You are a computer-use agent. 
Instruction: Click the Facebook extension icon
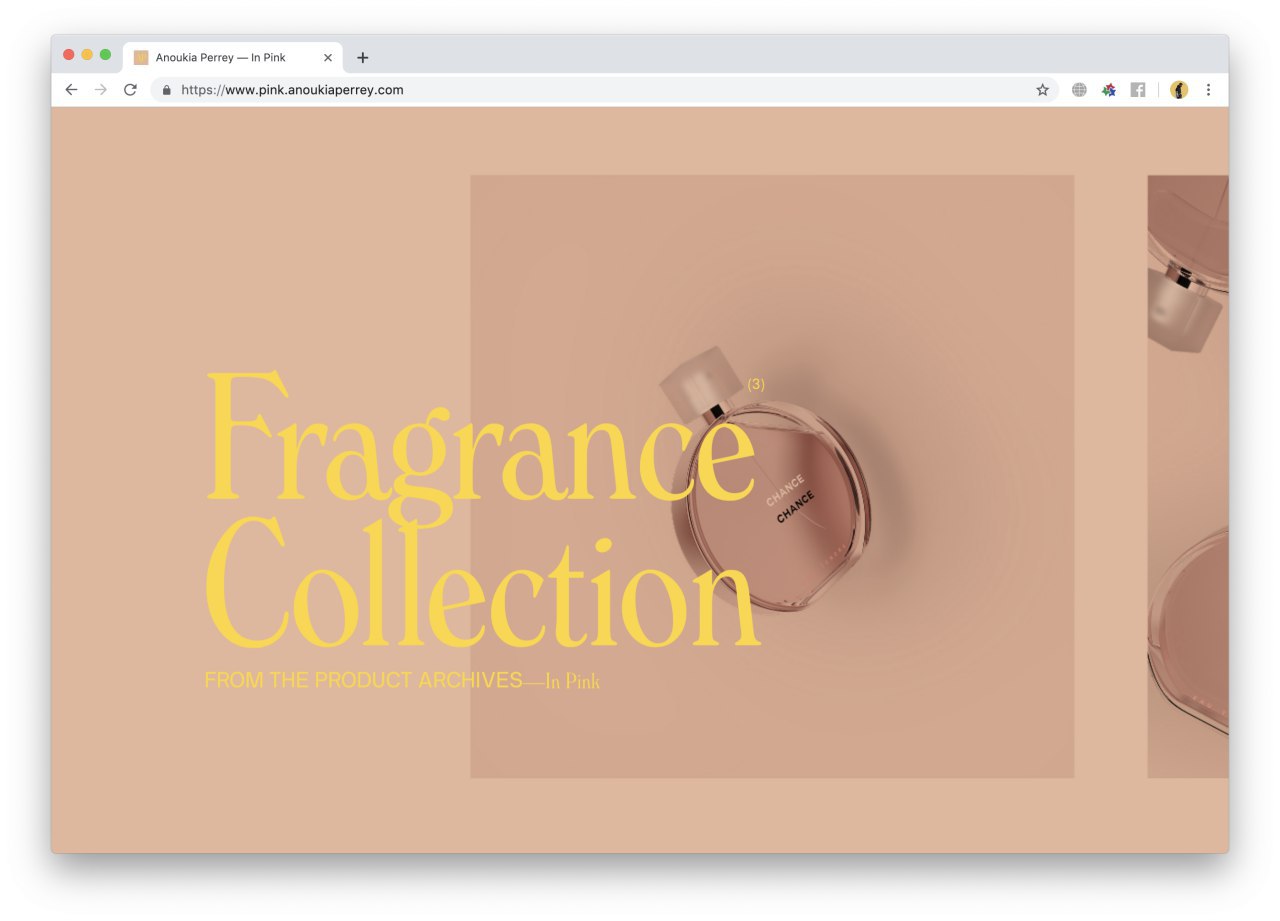(x=1138, y=90)
